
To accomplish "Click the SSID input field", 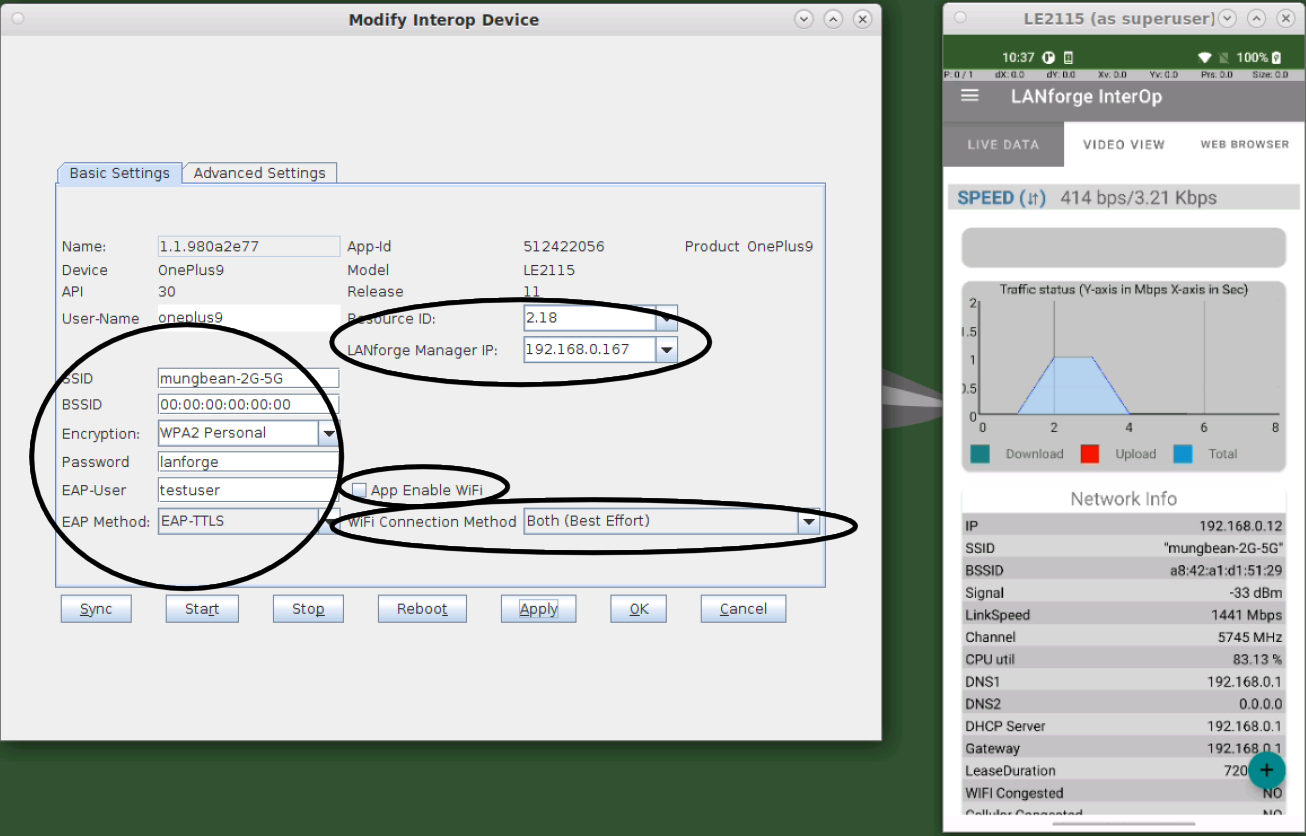I will click(x=248, y=378).
